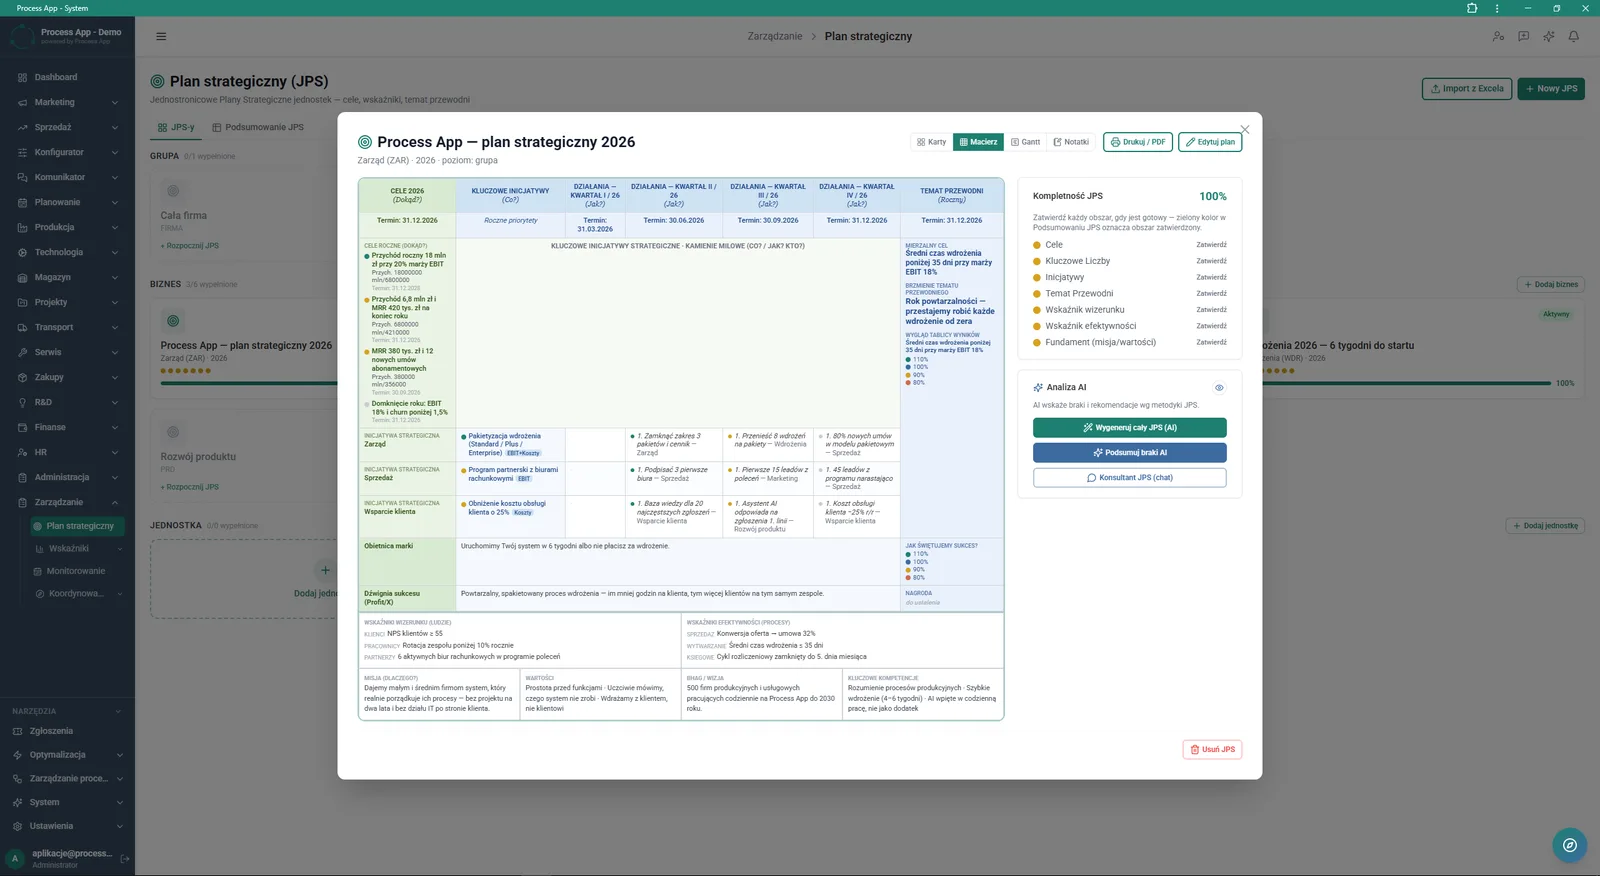Click Zatwierdź for Wskaźnik wizerunku
The image size is (1600, 876).
(1211, 310)
